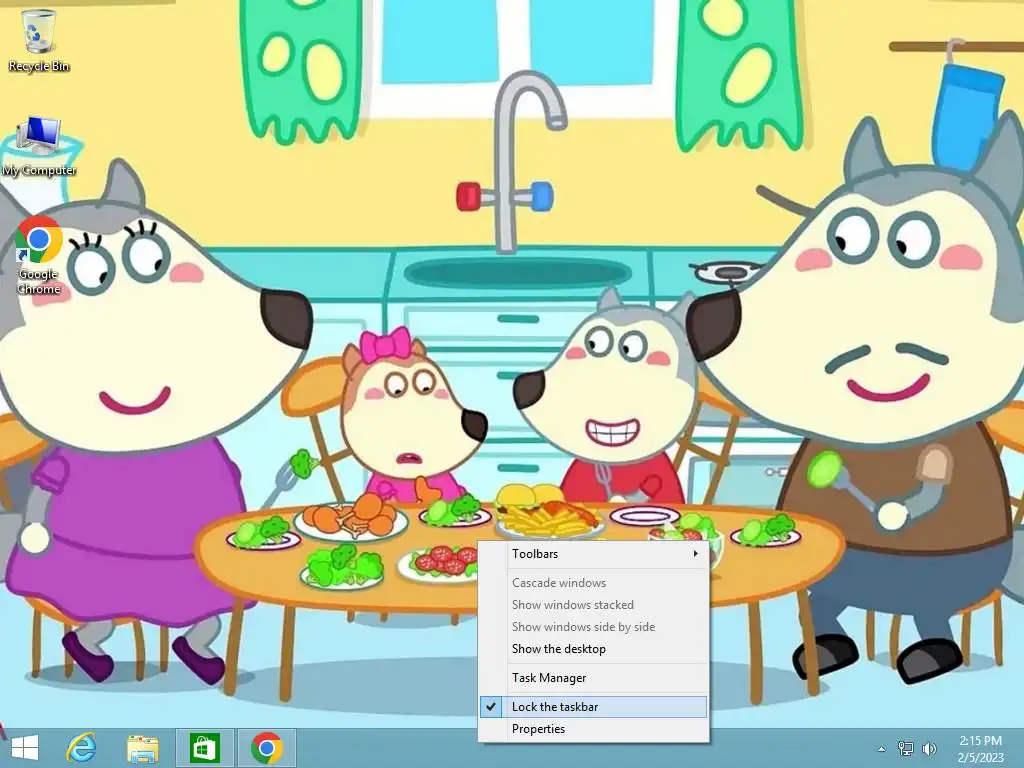Open the network status tray icon
The image size is (1024, 768).
point(906,748)
